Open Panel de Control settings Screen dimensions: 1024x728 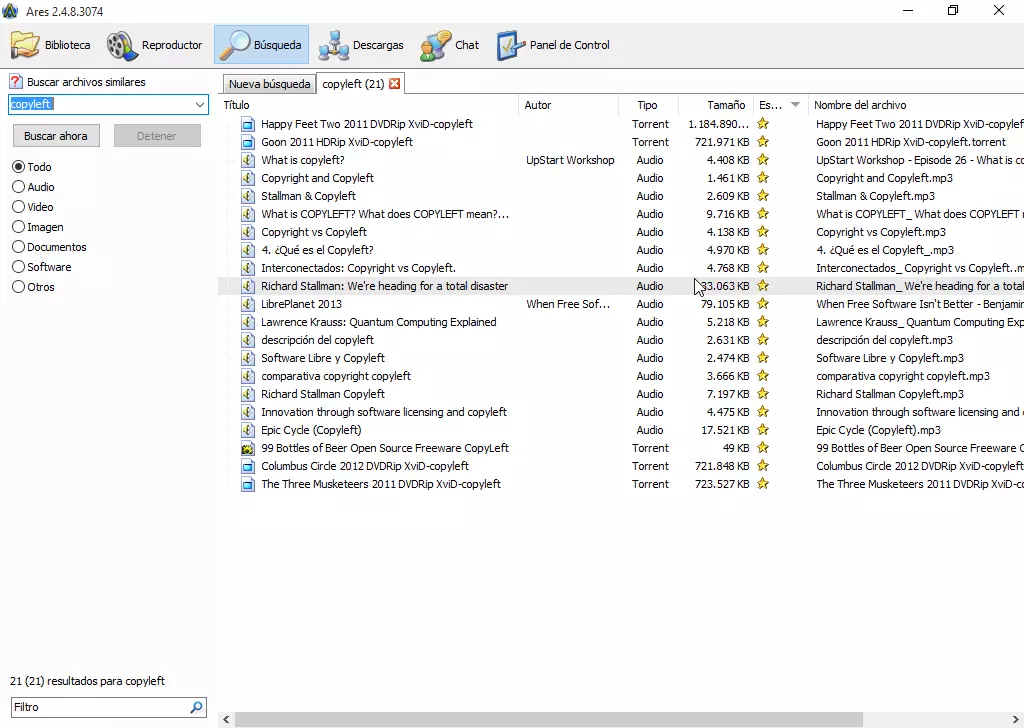click(553, 45)
